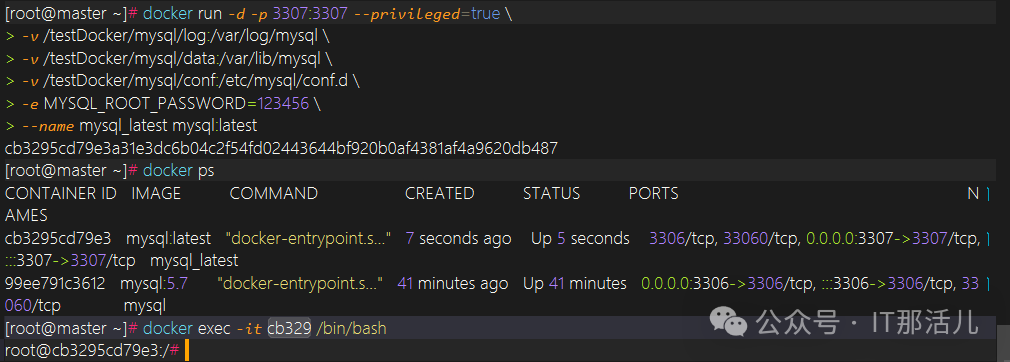
Task: Click the WeChat logo icon in watermark
Action: (729, 321)
